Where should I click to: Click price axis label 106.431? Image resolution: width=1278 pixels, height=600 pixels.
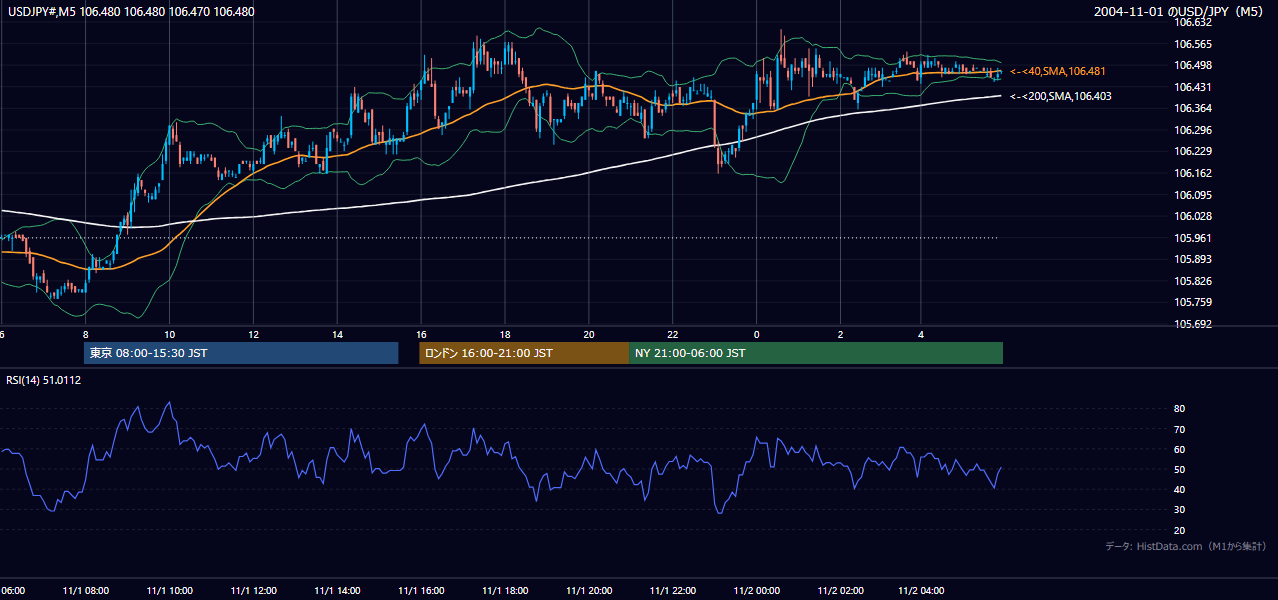pyautogui.click(x=1192, y=87)
